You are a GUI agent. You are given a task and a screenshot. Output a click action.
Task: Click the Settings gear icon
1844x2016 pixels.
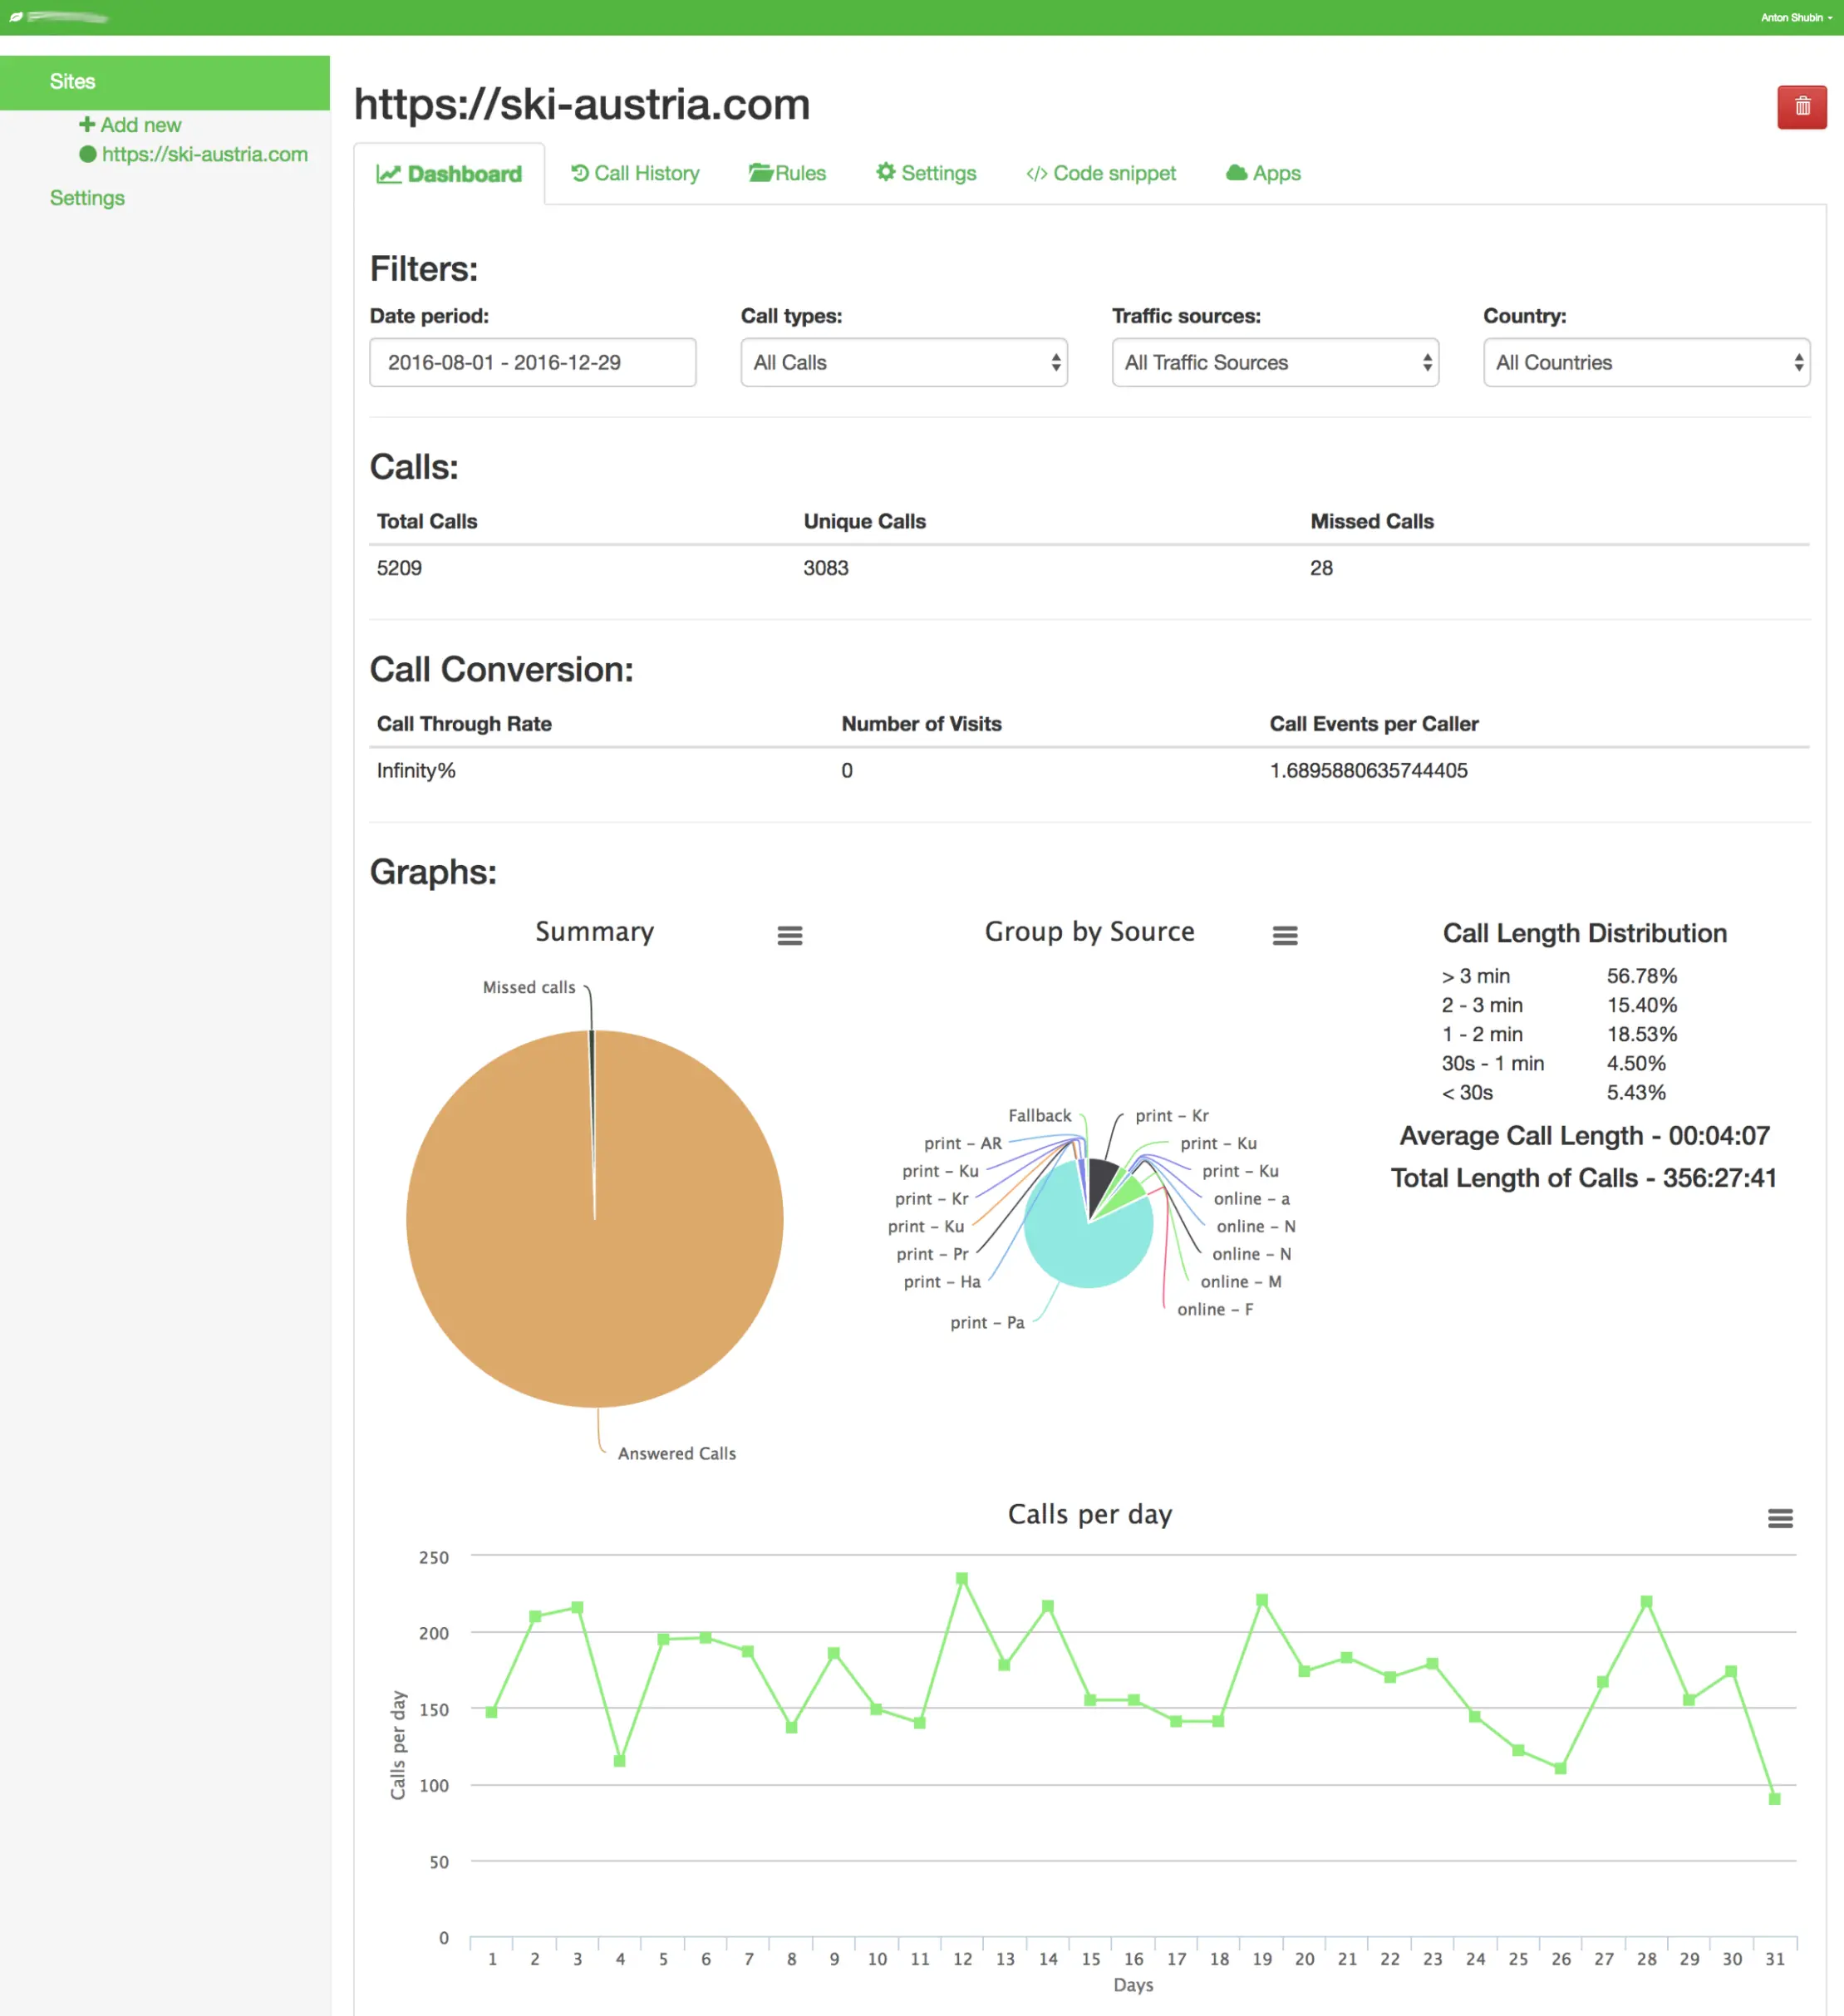click(886, 172)
